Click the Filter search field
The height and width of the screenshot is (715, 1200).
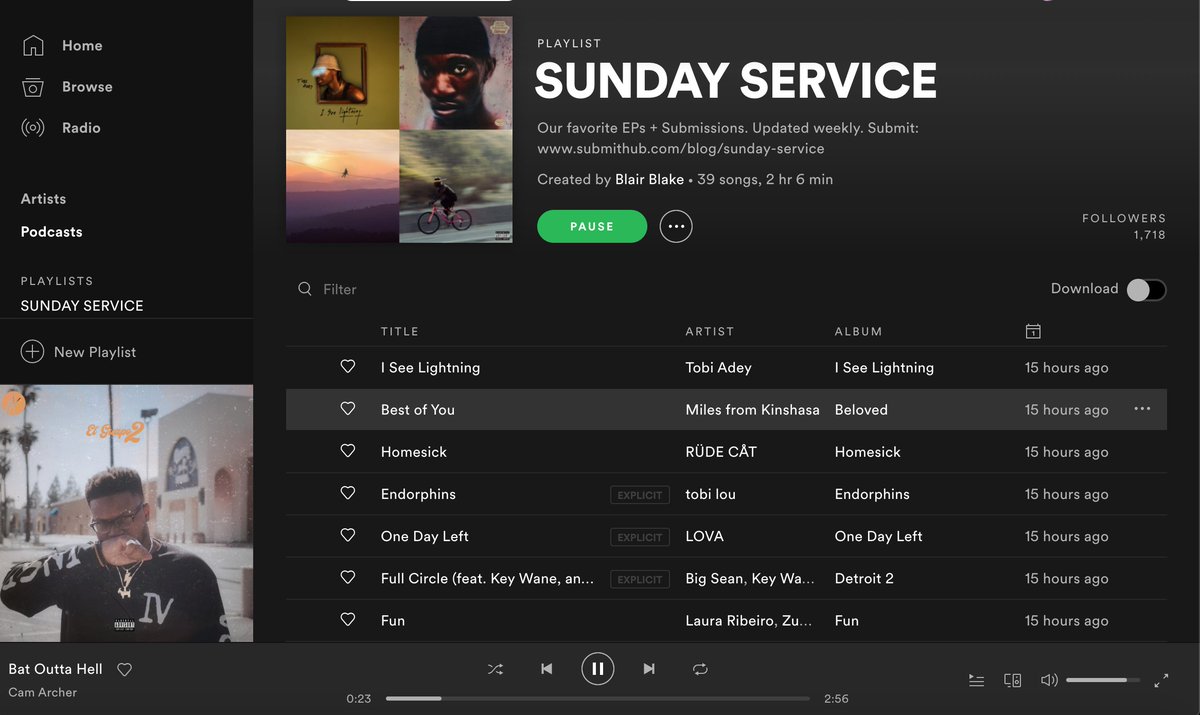pos(340,289)
